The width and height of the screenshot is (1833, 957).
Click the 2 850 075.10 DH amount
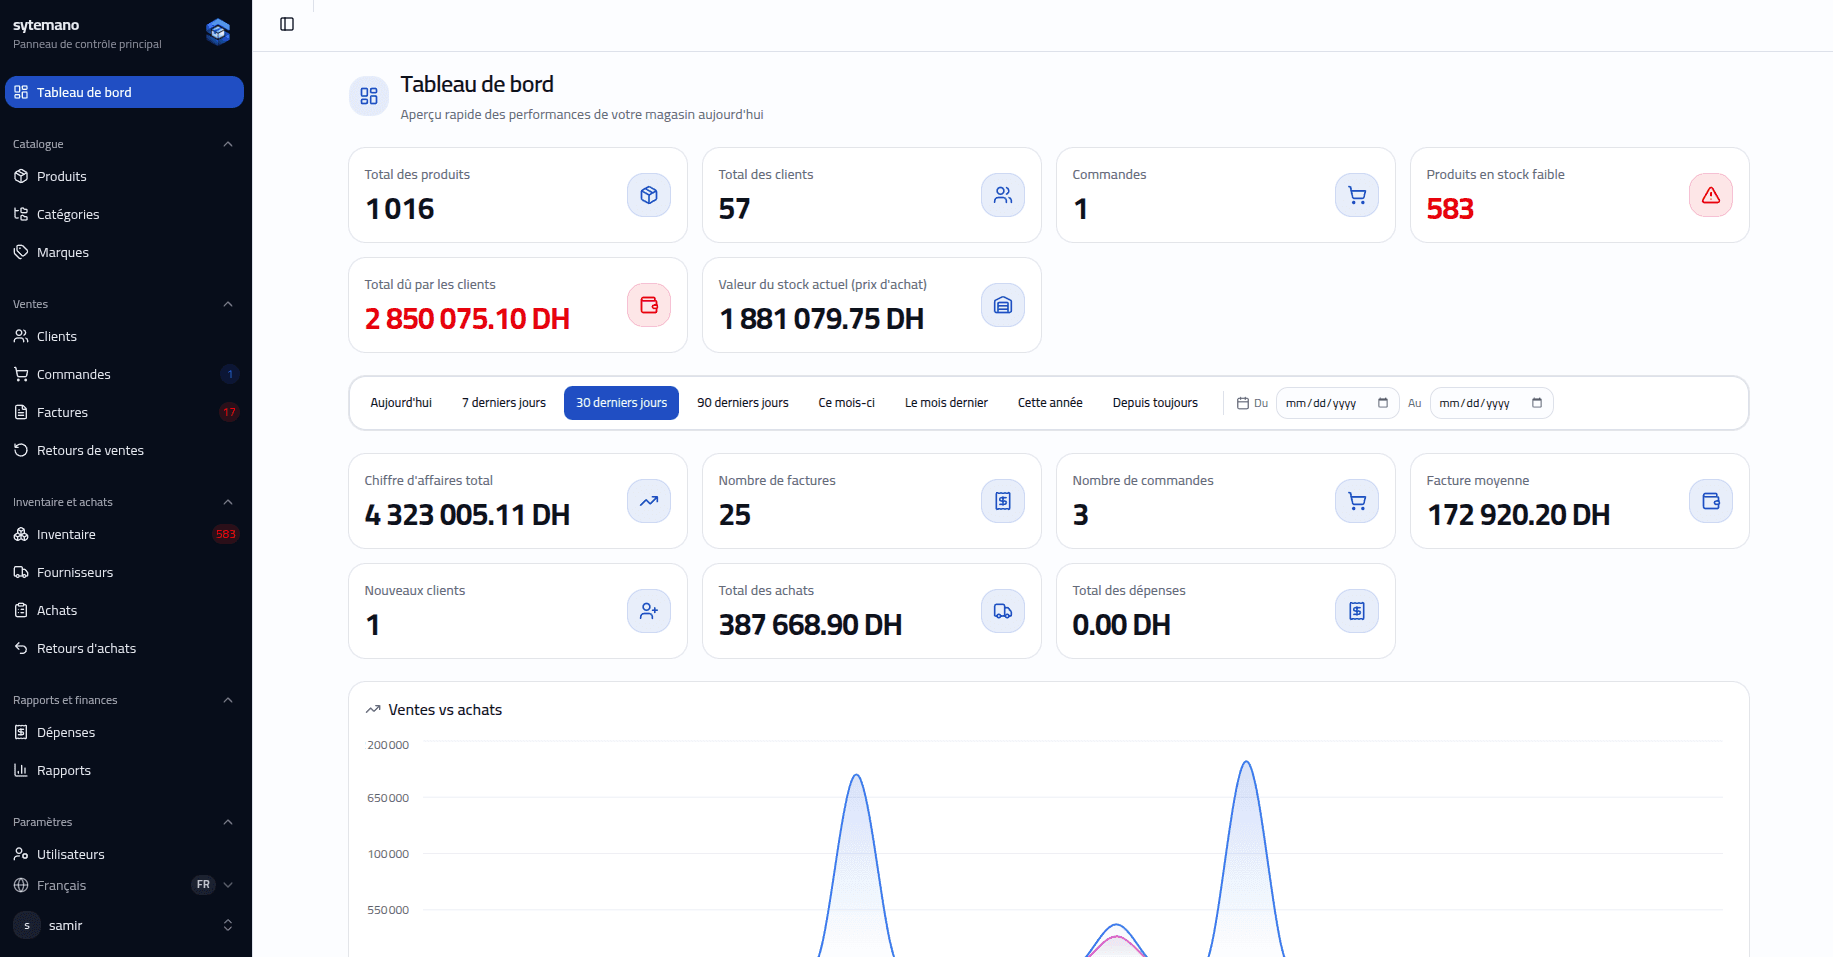pos(467,319)
